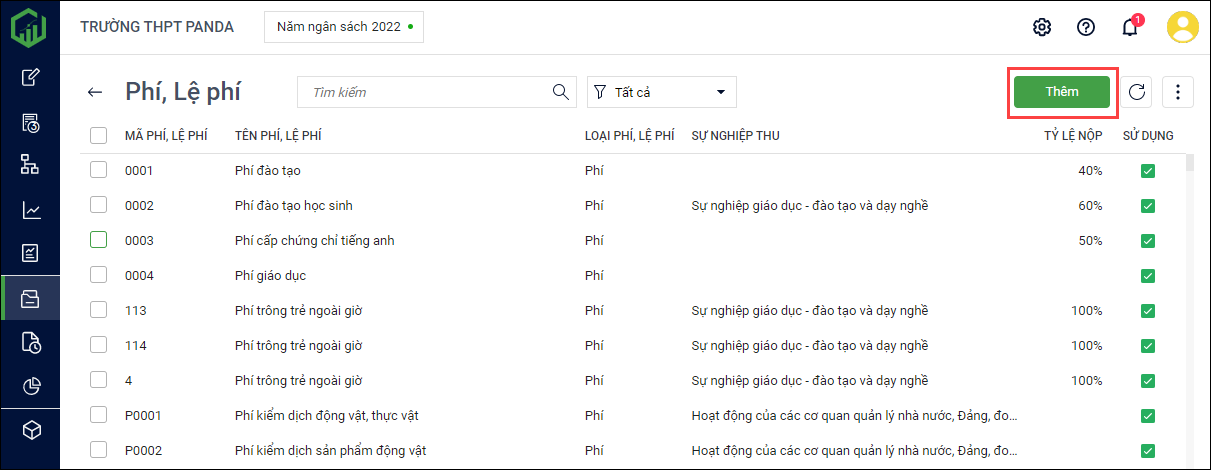Expand the Tất cả filter dropdown
Image resolution: width=1211 pixels, height=470 pixels.
(x=662, y=92)
